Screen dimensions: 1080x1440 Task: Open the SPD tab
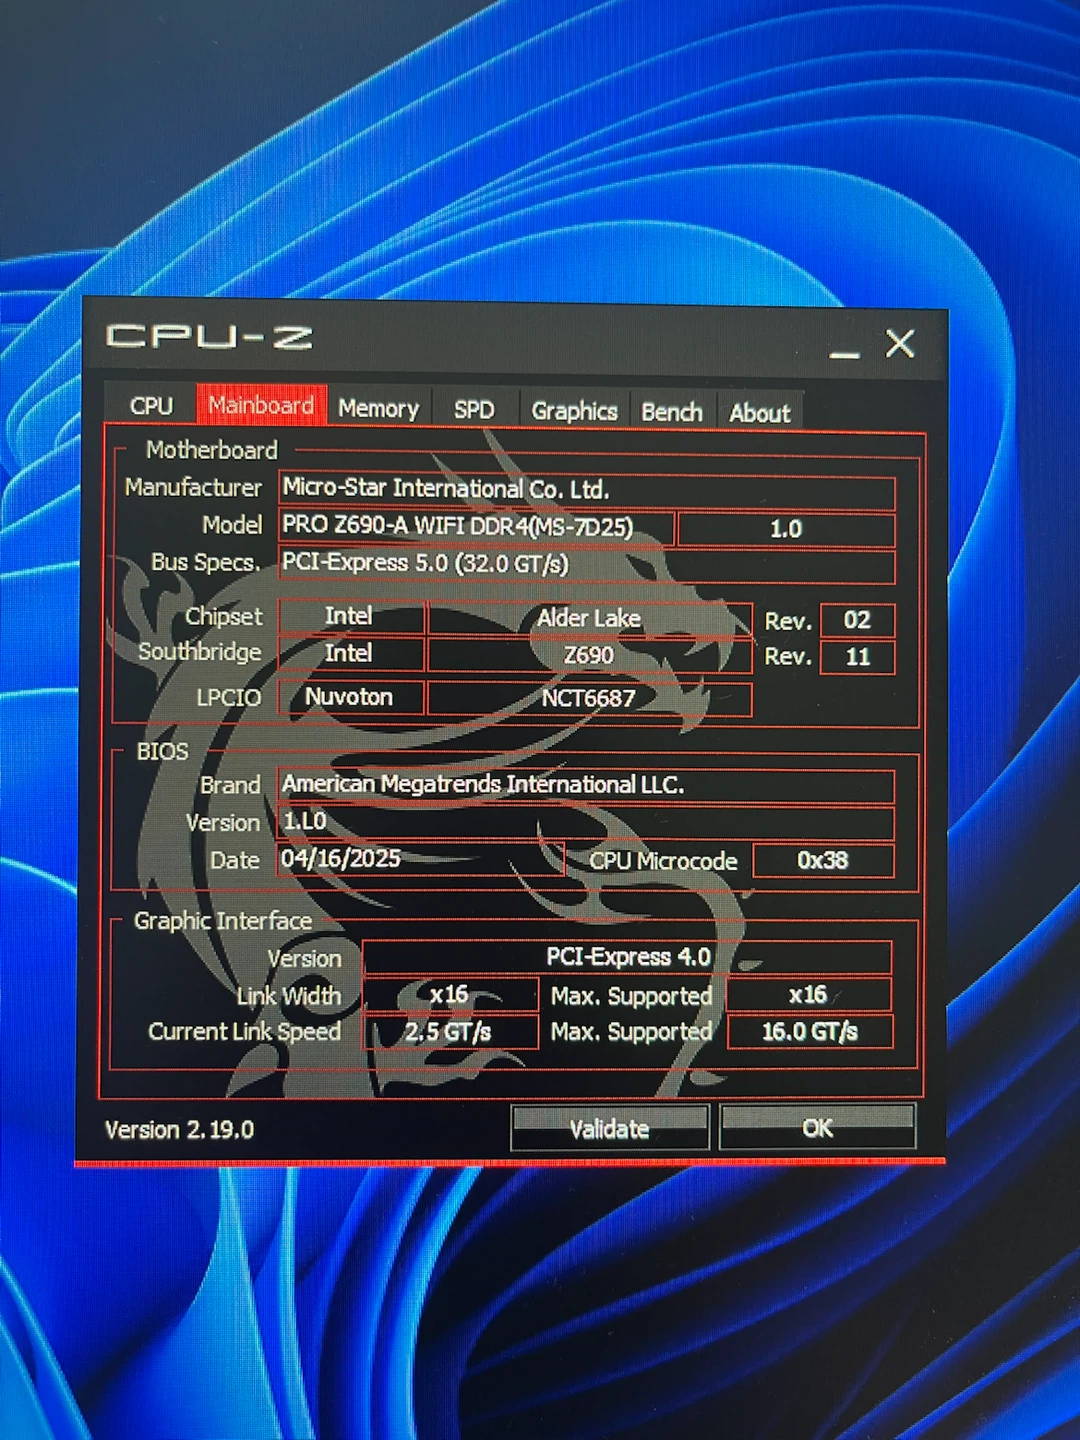(474, 410)
